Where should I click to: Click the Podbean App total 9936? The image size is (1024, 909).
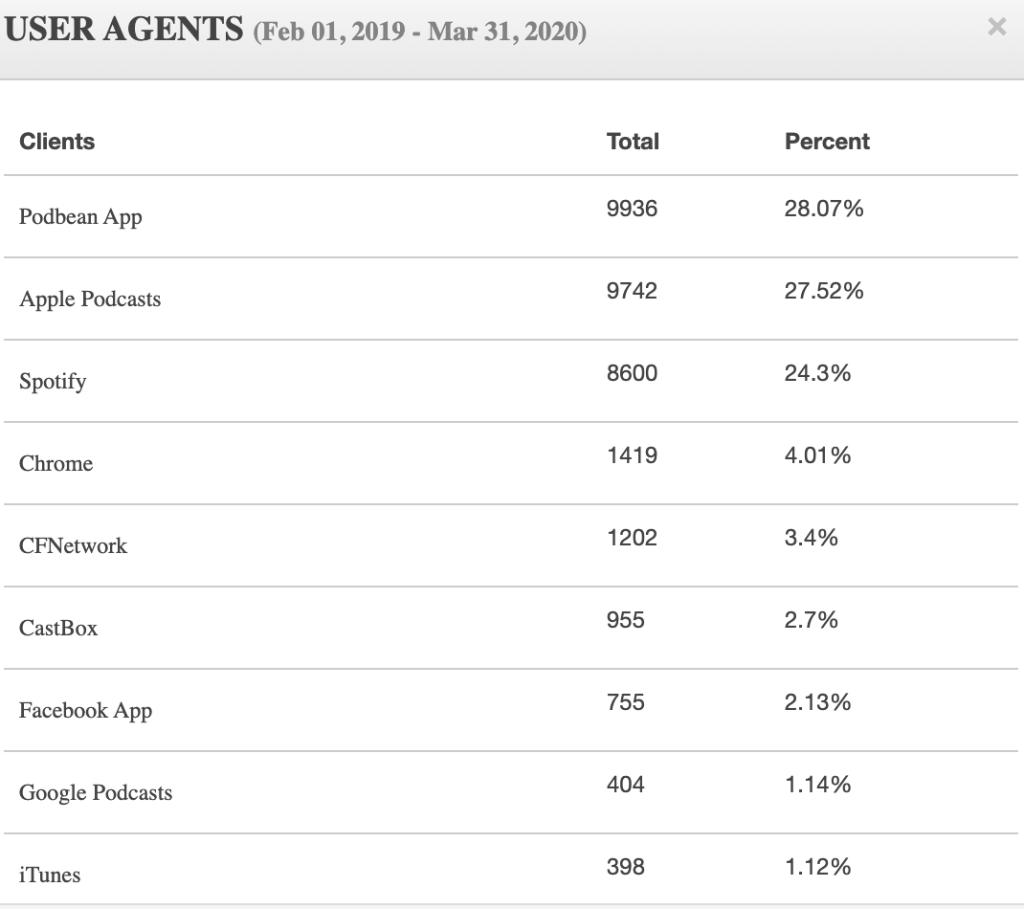coord(632,209)
